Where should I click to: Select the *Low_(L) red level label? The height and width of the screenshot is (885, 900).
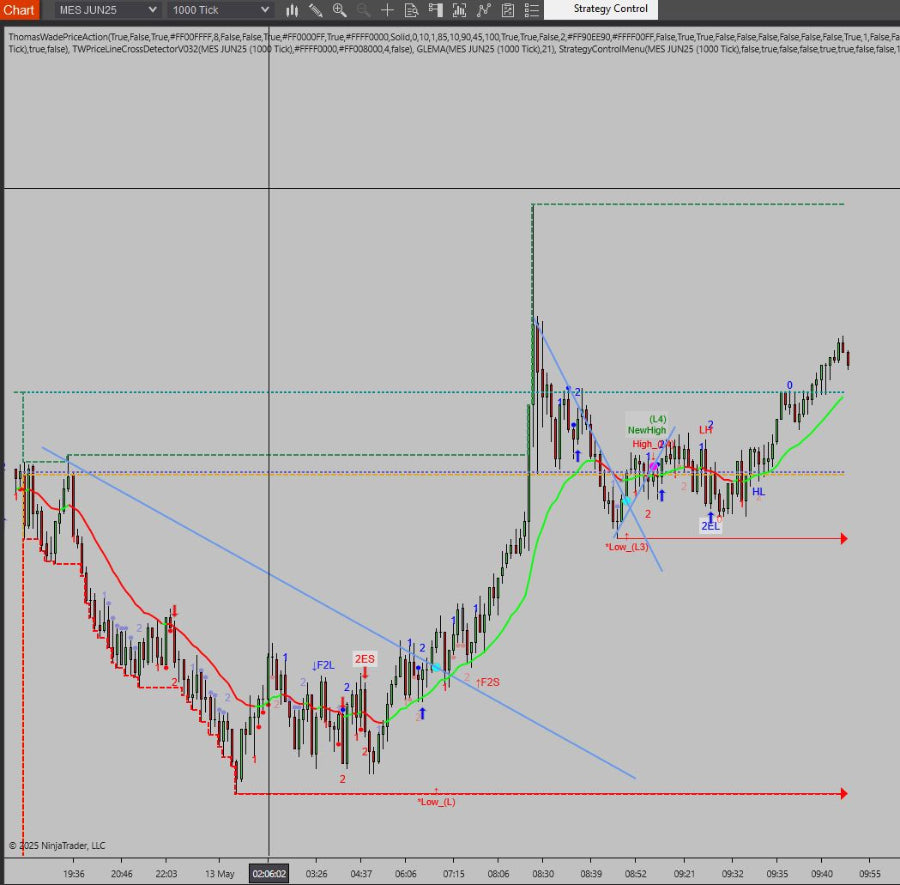pyautogui.click(x=436, y=802)
